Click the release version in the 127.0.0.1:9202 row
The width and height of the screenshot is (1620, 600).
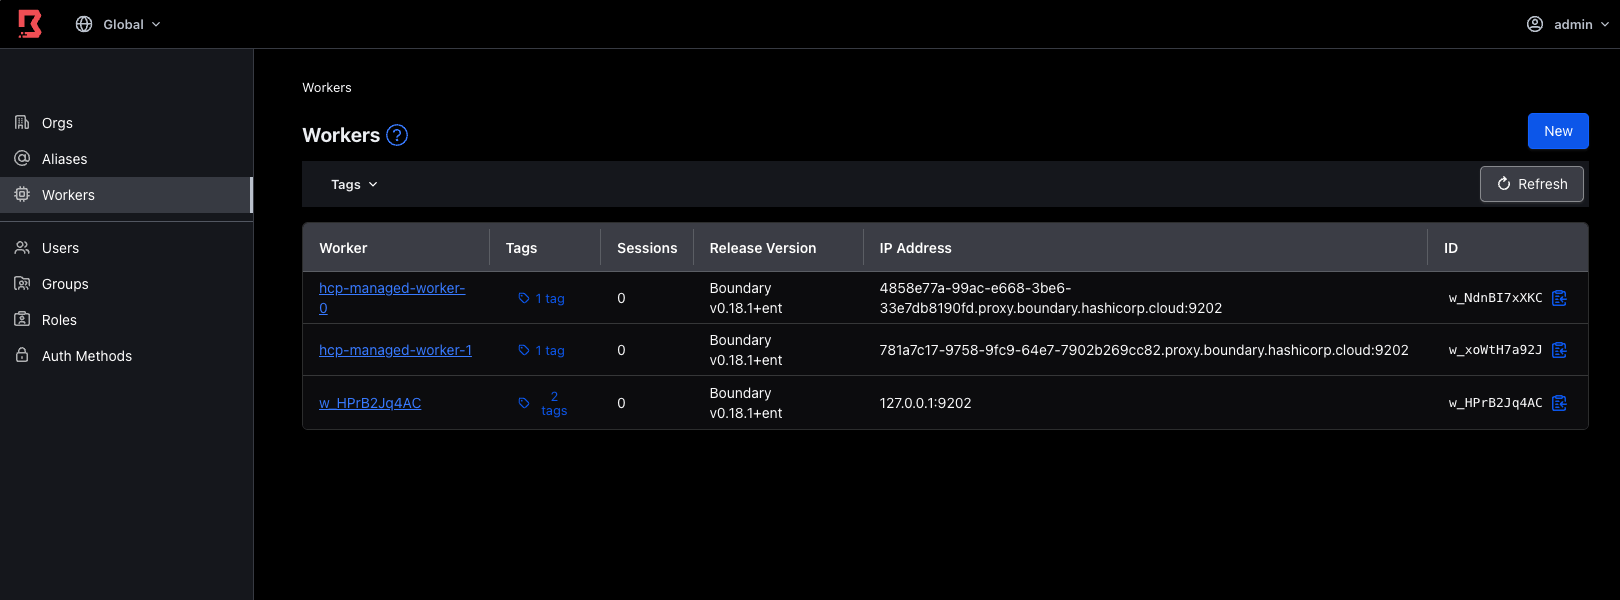(x=746, y=403)
